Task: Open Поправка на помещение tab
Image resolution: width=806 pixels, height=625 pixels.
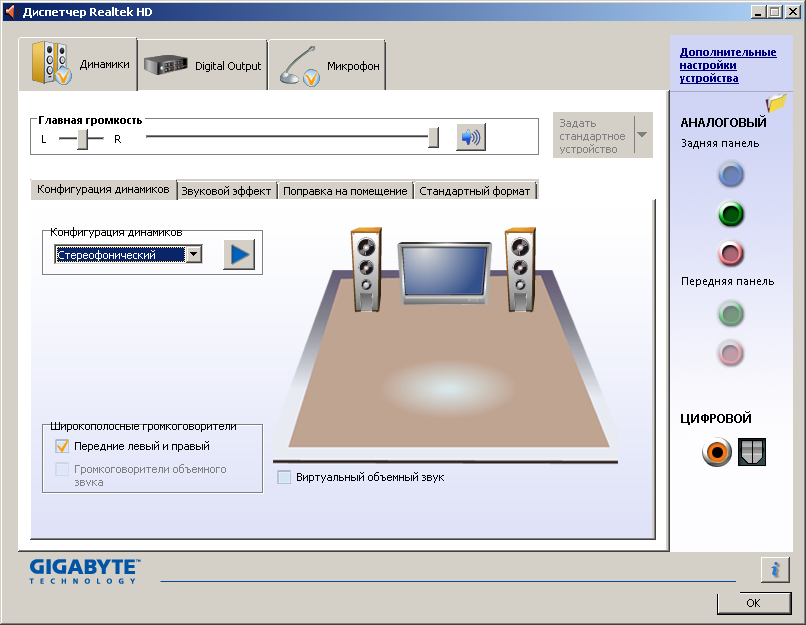Action: 345,191
